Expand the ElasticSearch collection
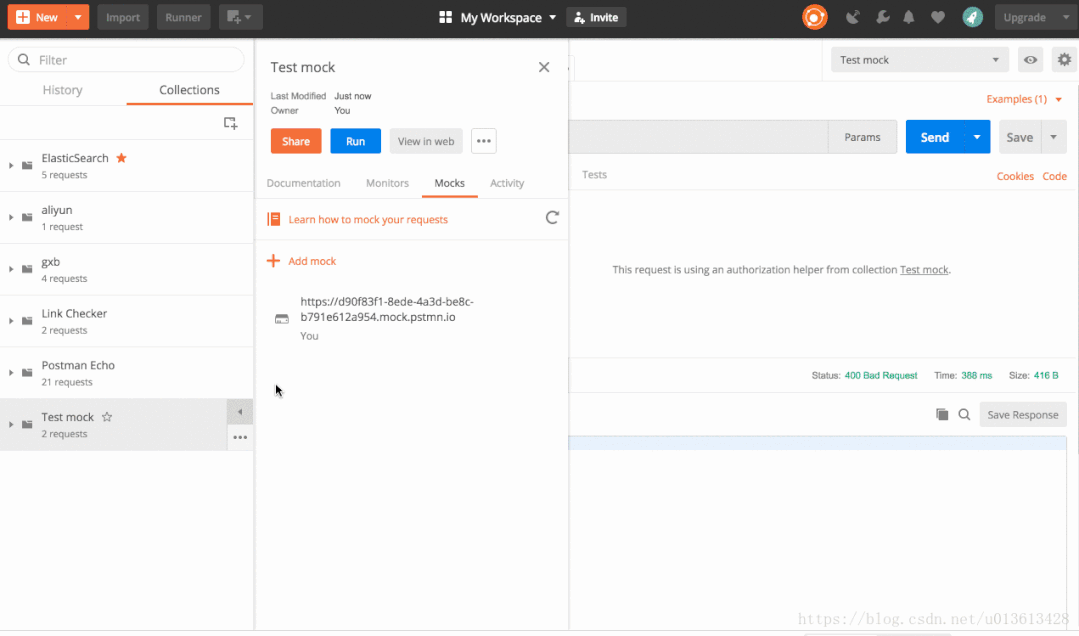The image size is (1079, 636). tap(11, 165)
